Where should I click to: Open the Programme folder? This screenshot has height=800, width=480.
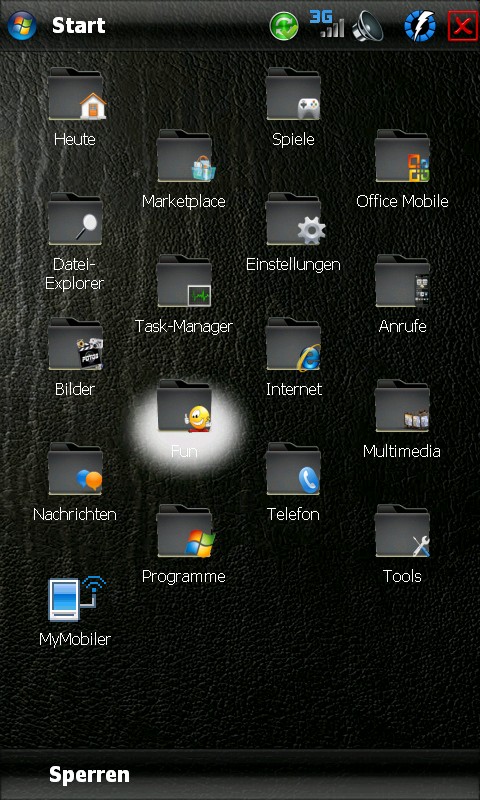(186, 531)
